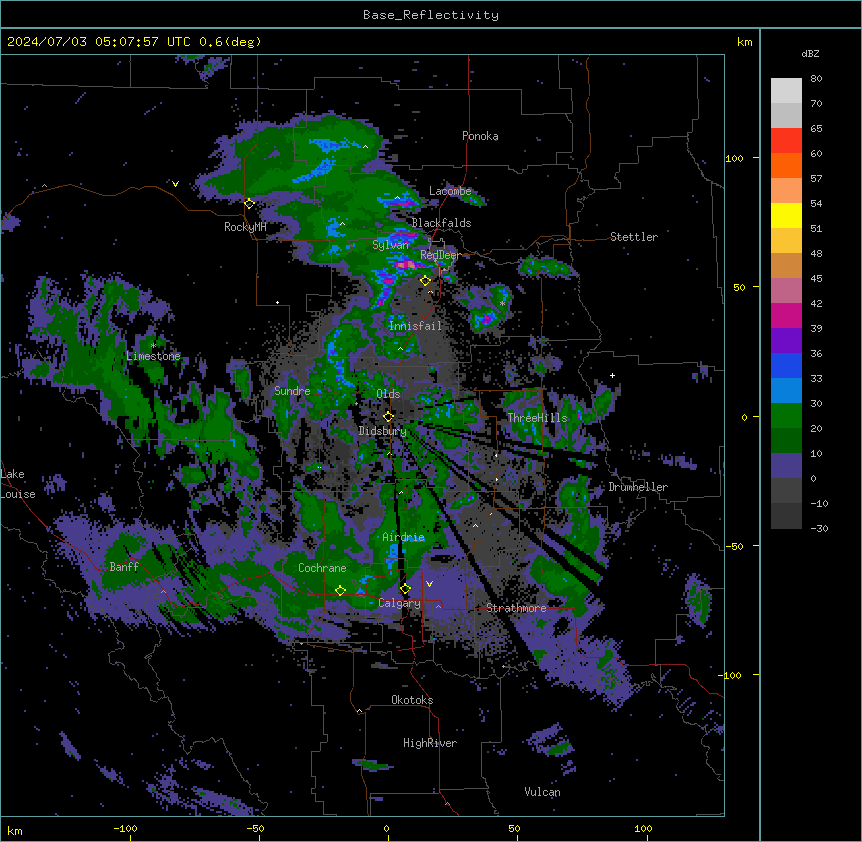Select the slate 0-10 dBZ legend swatch

click(786, 466)
